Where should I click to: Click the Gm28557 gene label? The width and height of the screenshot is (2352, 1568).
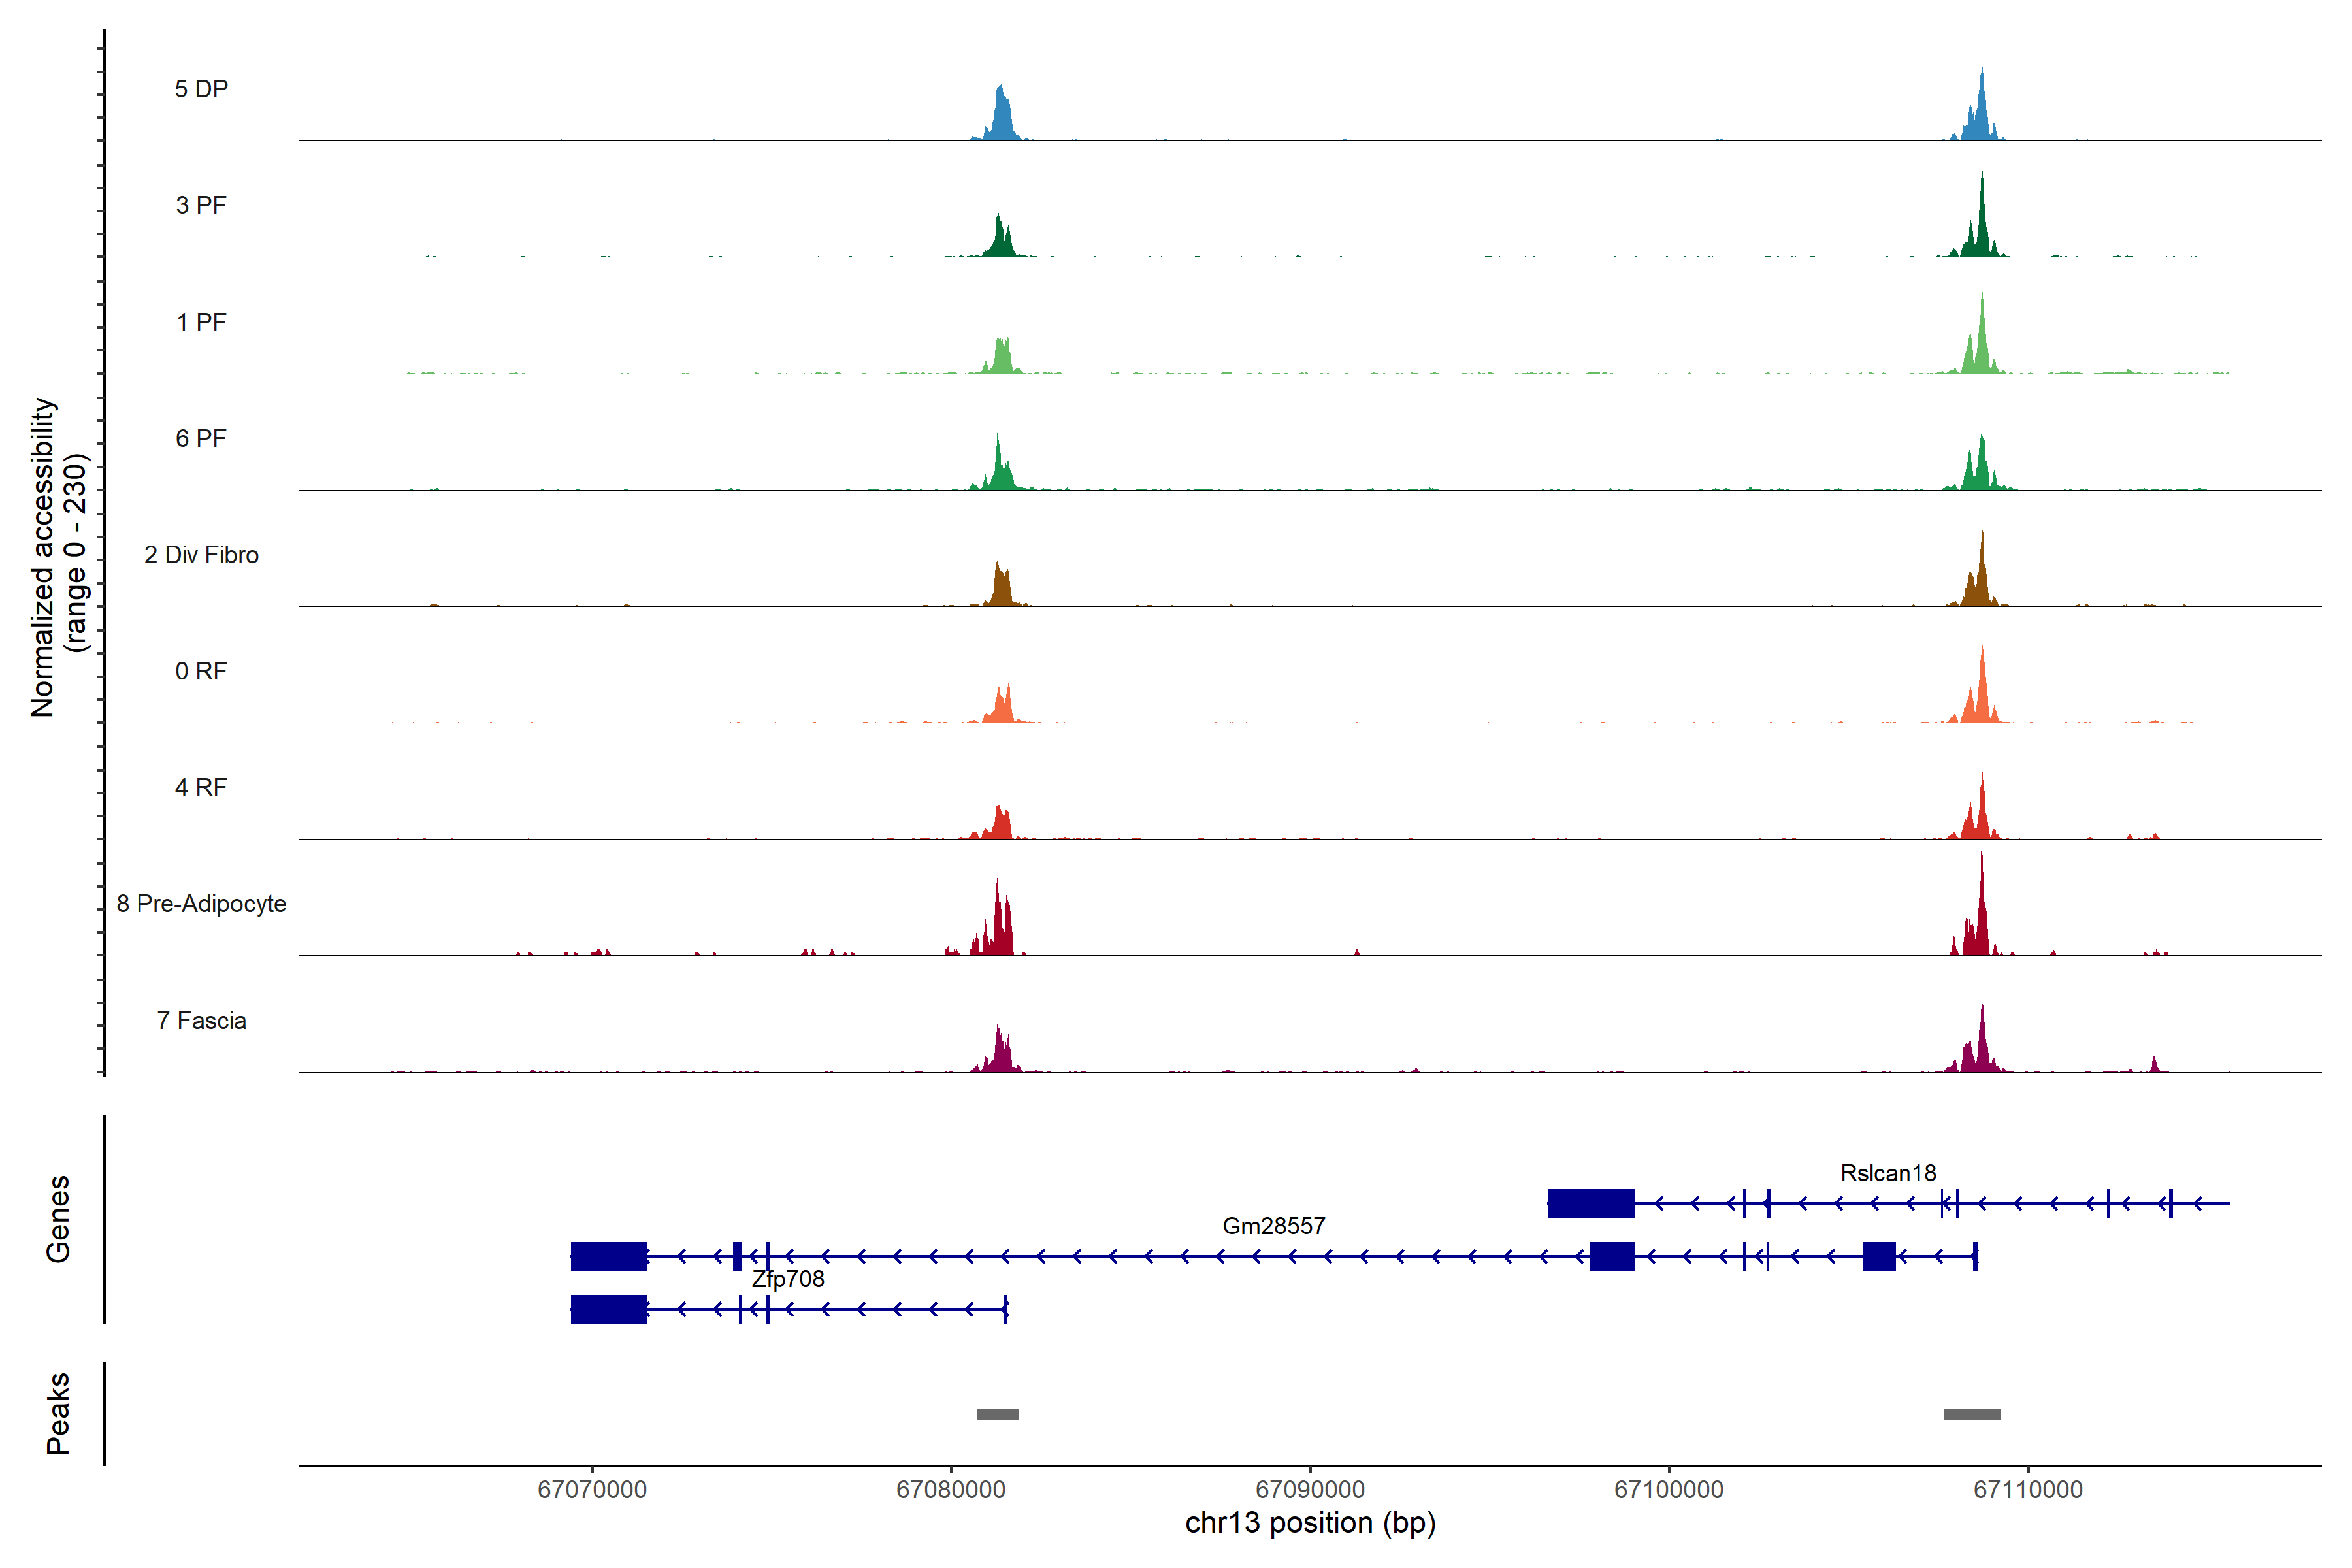click(x=1273, y=1226)
